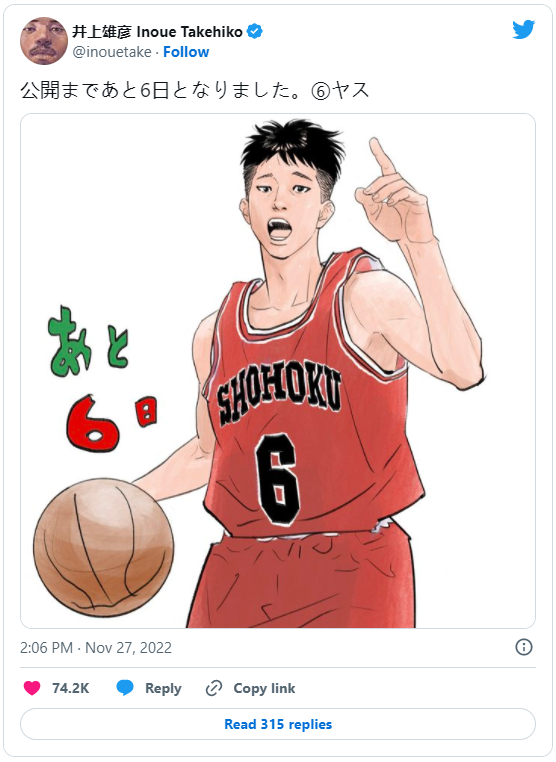
Task: Open the @inouetake handle link
Action: click(112, 52)
